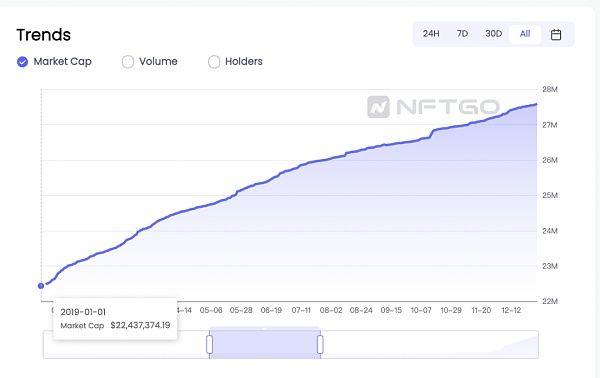Click the 12-12 date label on axis
This screenshot has height=378, width=600.
tap(511, 310)
